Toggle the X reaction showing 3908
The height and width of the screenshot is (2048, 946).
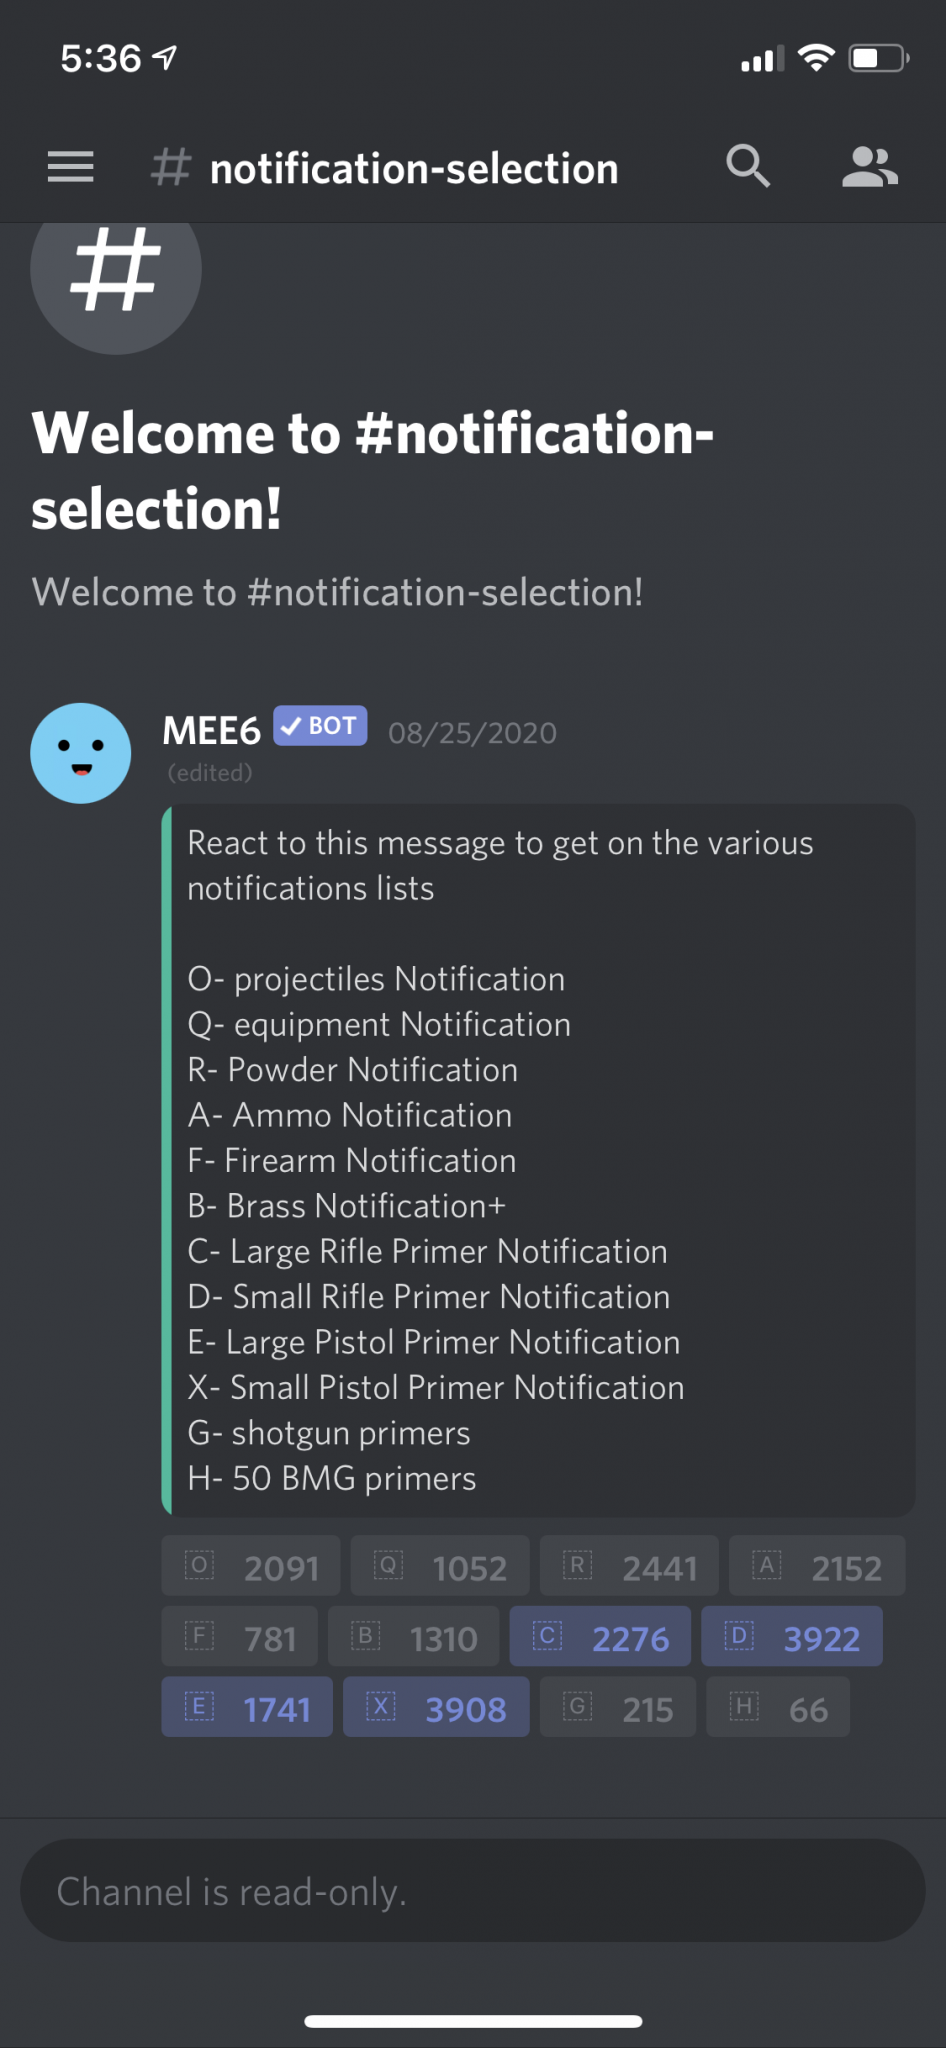[436, 1707]
